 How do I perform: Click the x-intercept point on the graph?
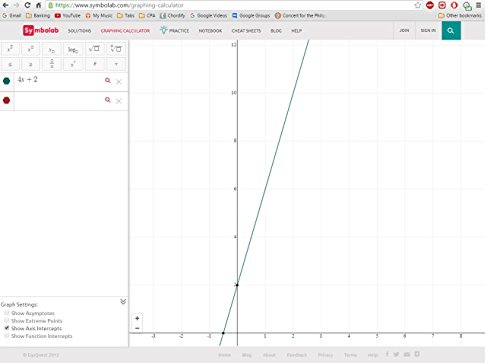(x=223, y=333)
